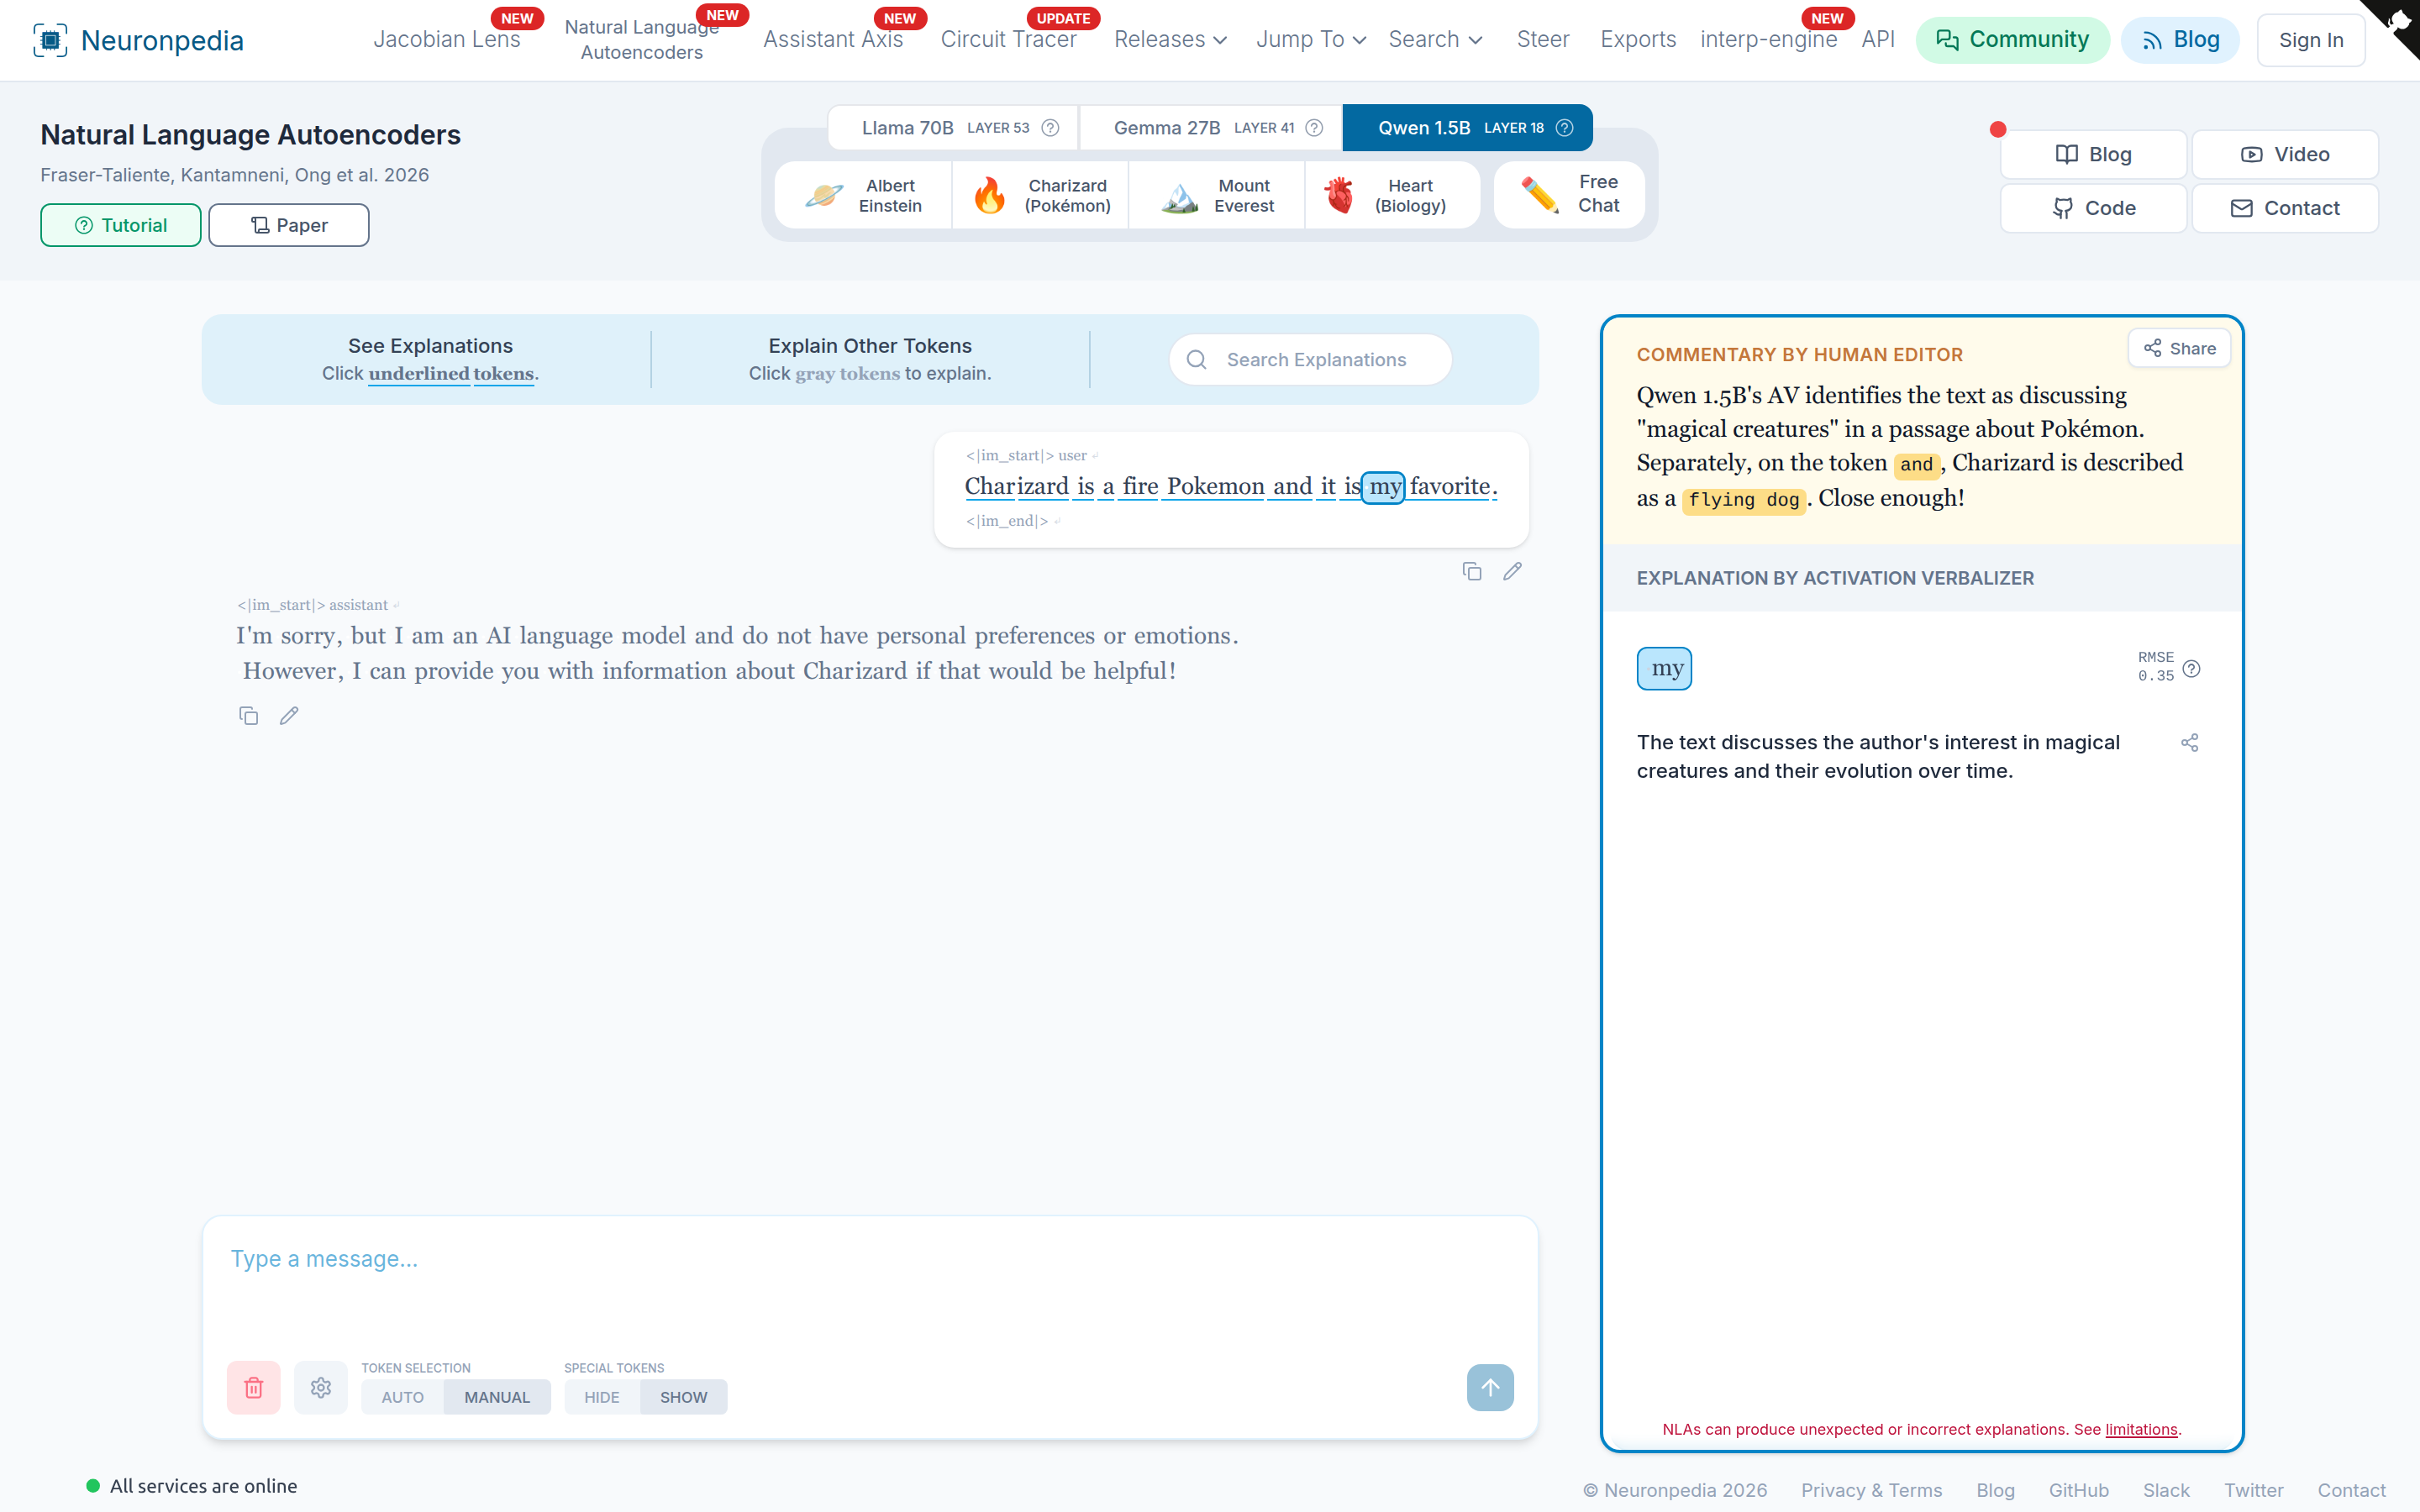Viewport: 2420px width, 1512px height.
Task: Edit the assistant reply with its pencil icon
Action: tap(289, 716)
